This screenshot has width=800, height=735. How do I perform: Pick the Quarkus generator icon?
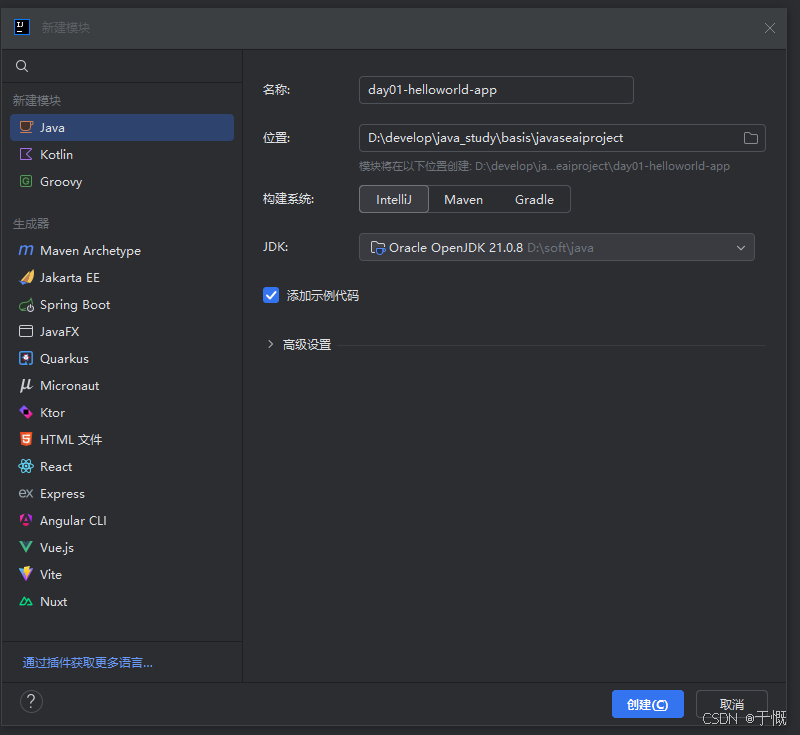26,358
